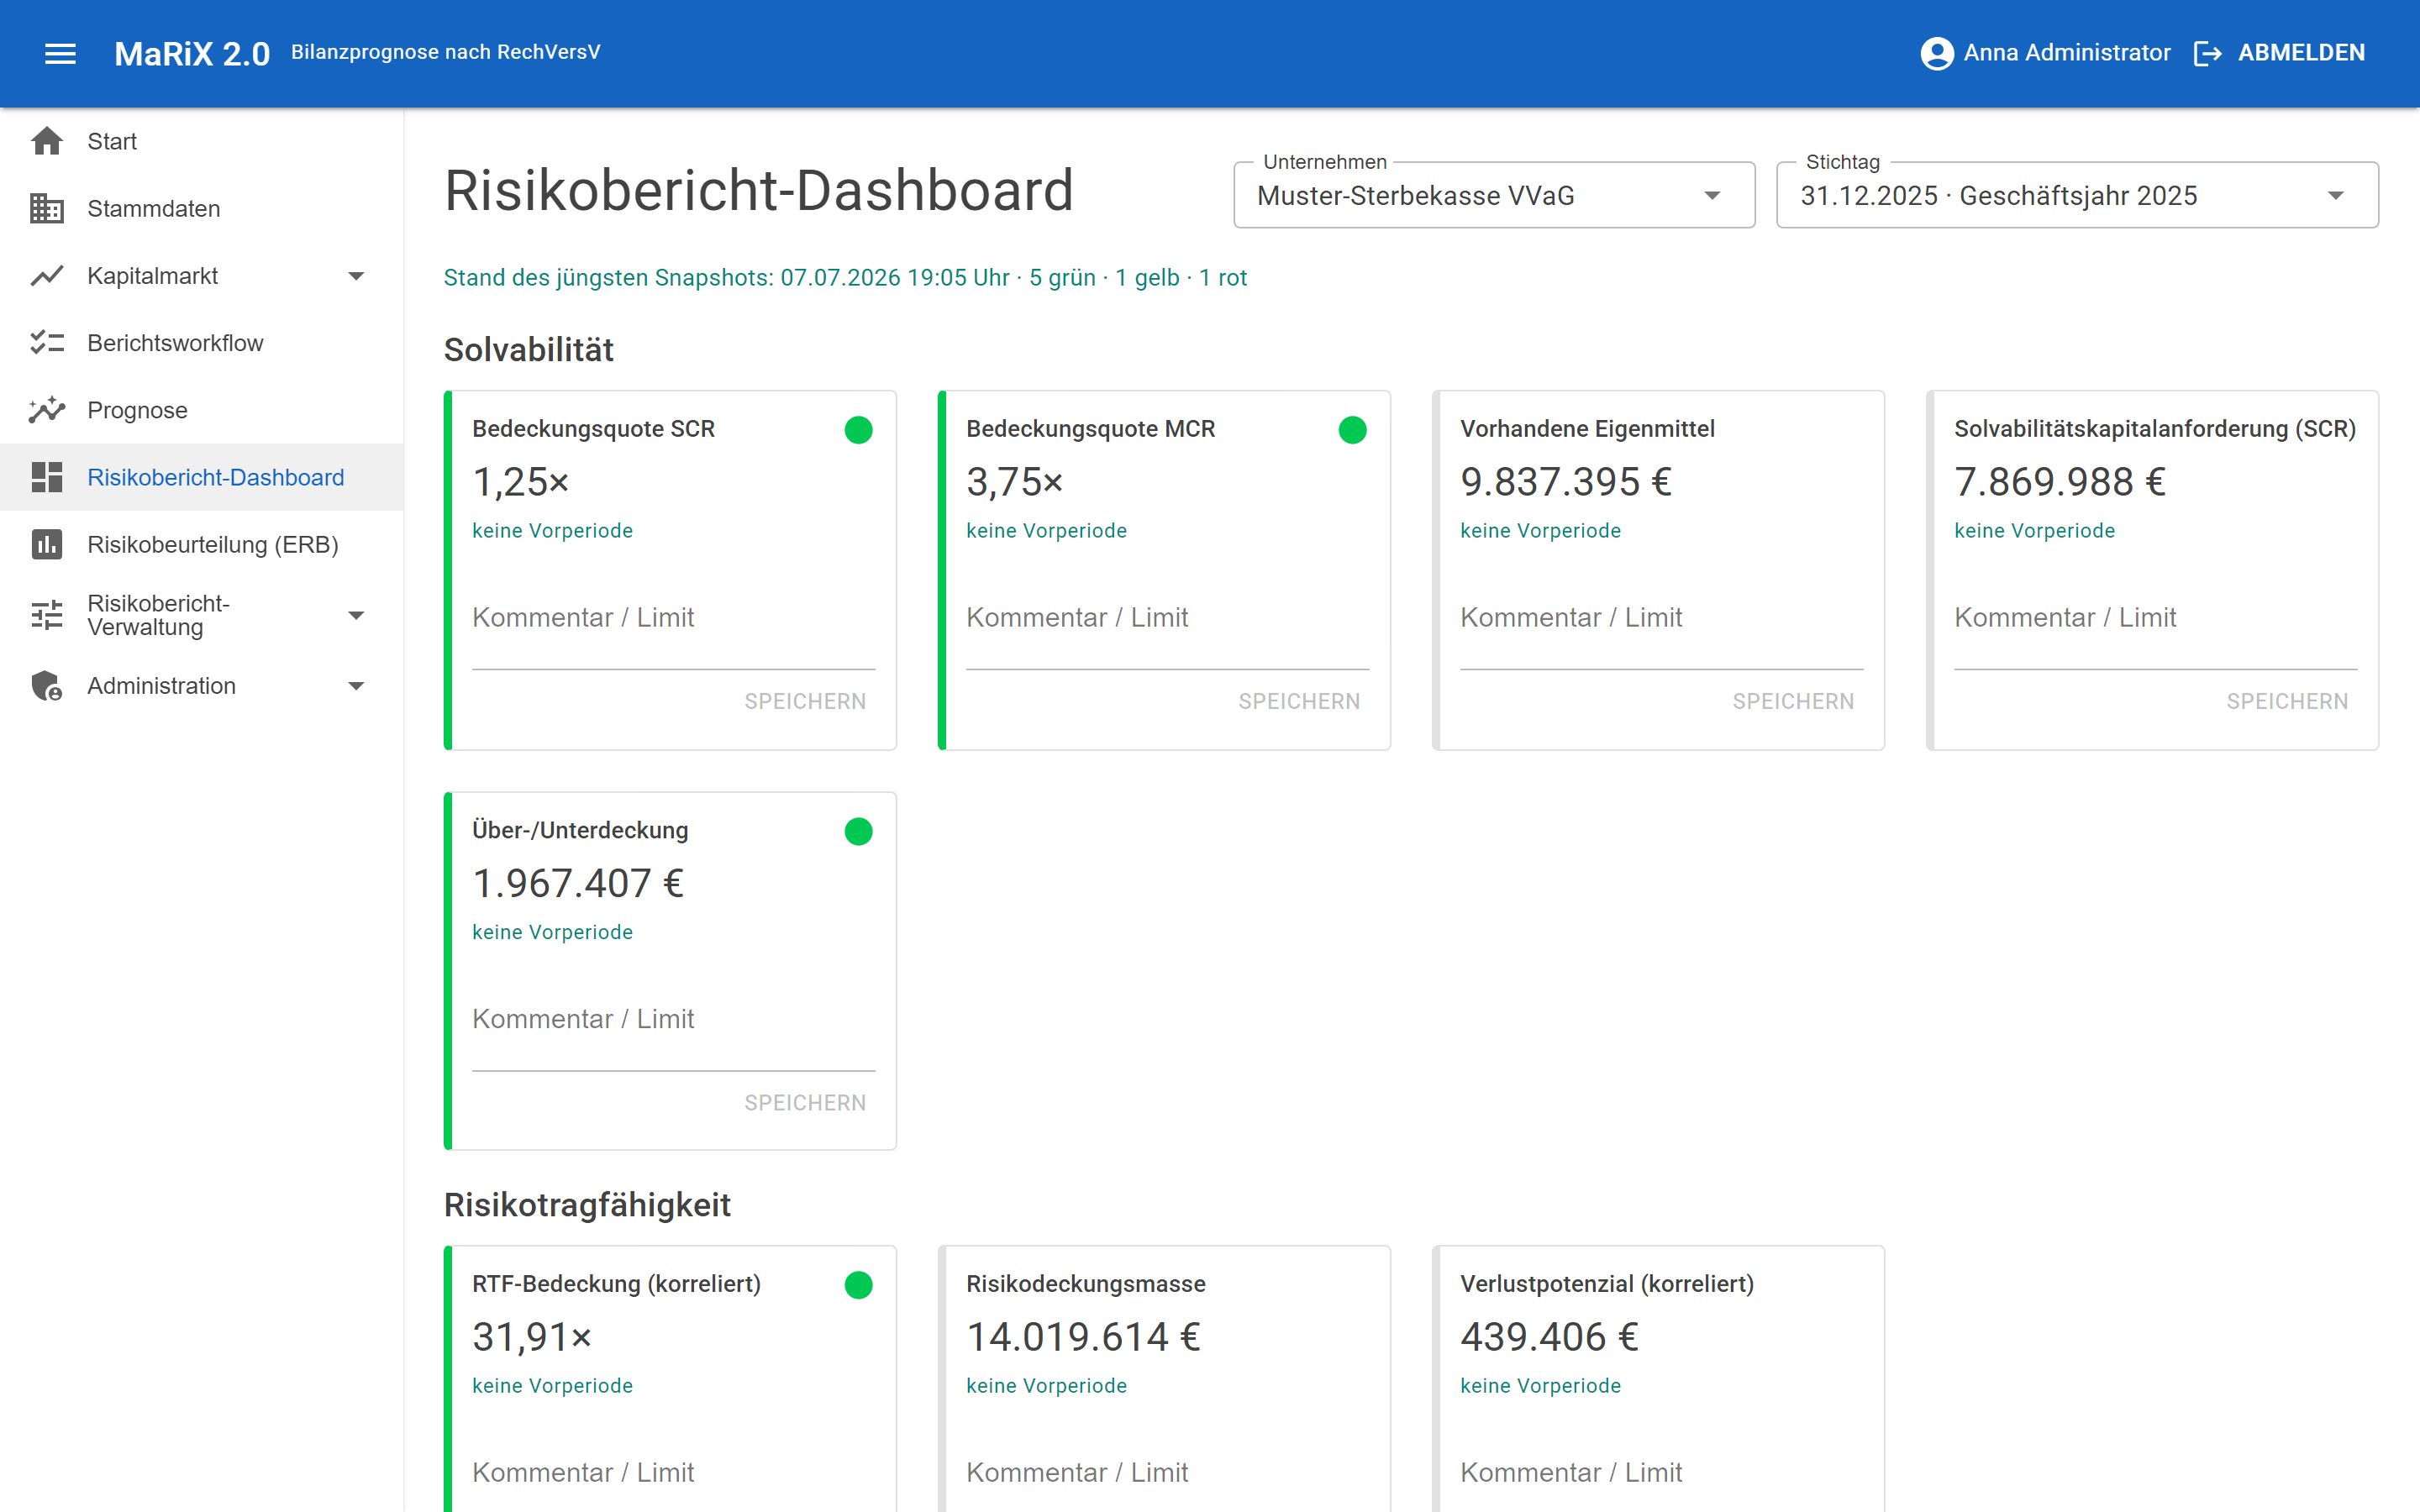This screenshot has height=1512, width=2420.
Task: Open the Stichtag dropdown
Action: [x=2077, y=195]
